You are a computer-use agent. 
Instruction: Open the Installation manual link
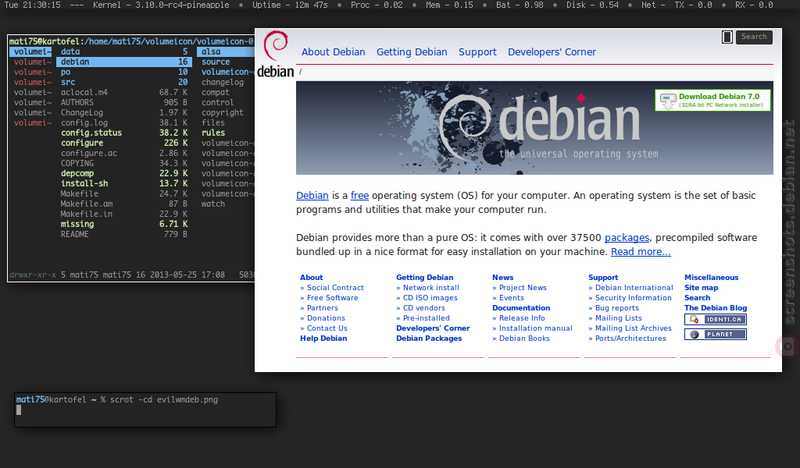click(x=536, y=329)
